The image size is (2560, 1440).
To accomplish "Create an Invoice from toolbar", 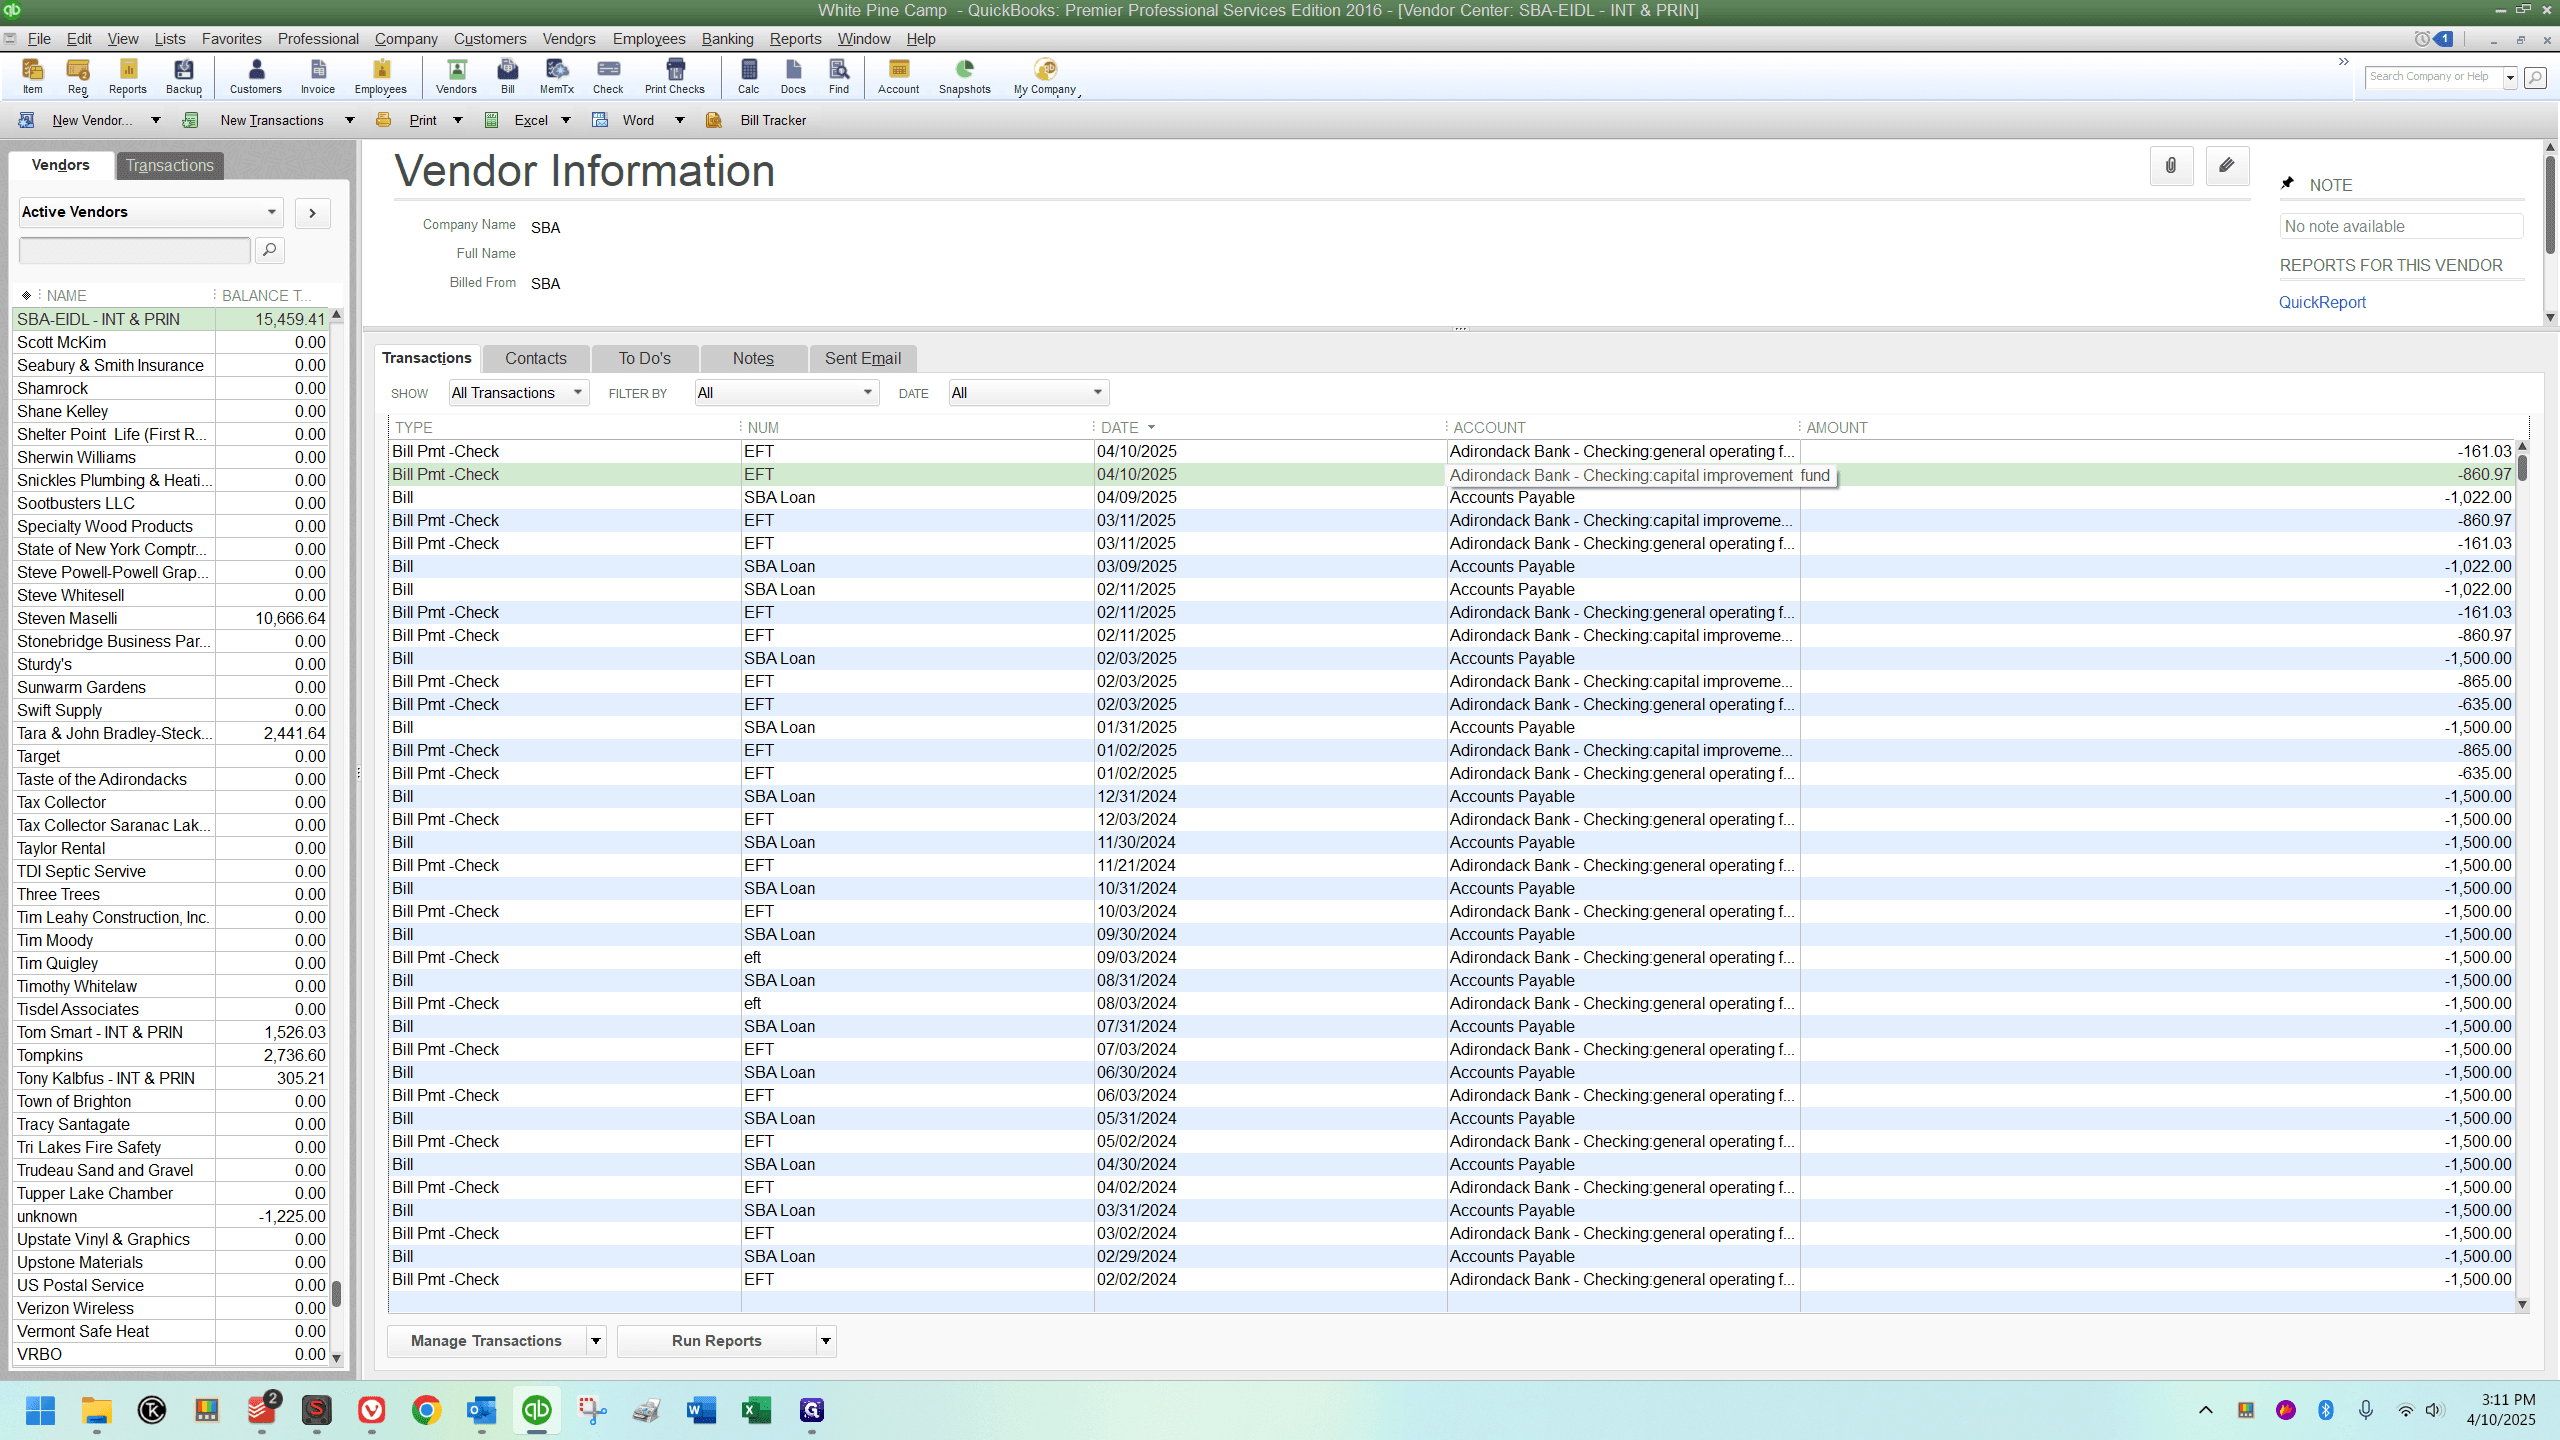I will click(x=318, y=76).
